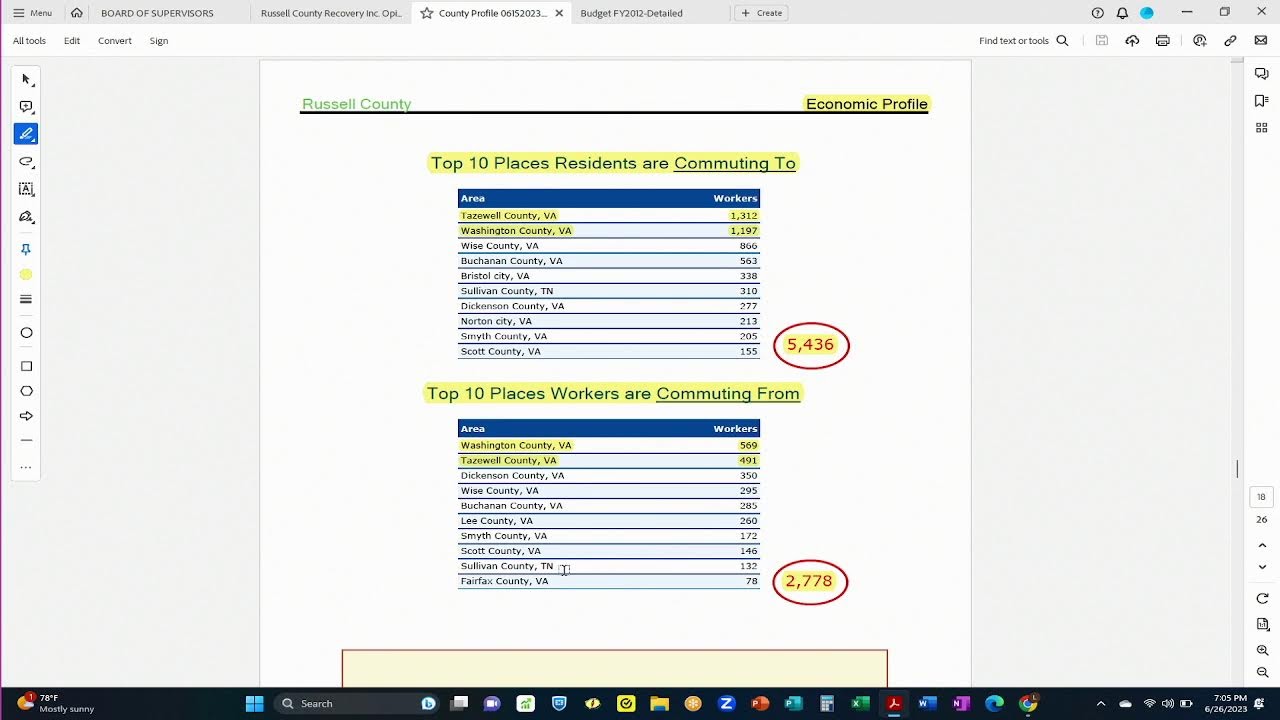Select the arrow selection tool

point(26,79)
